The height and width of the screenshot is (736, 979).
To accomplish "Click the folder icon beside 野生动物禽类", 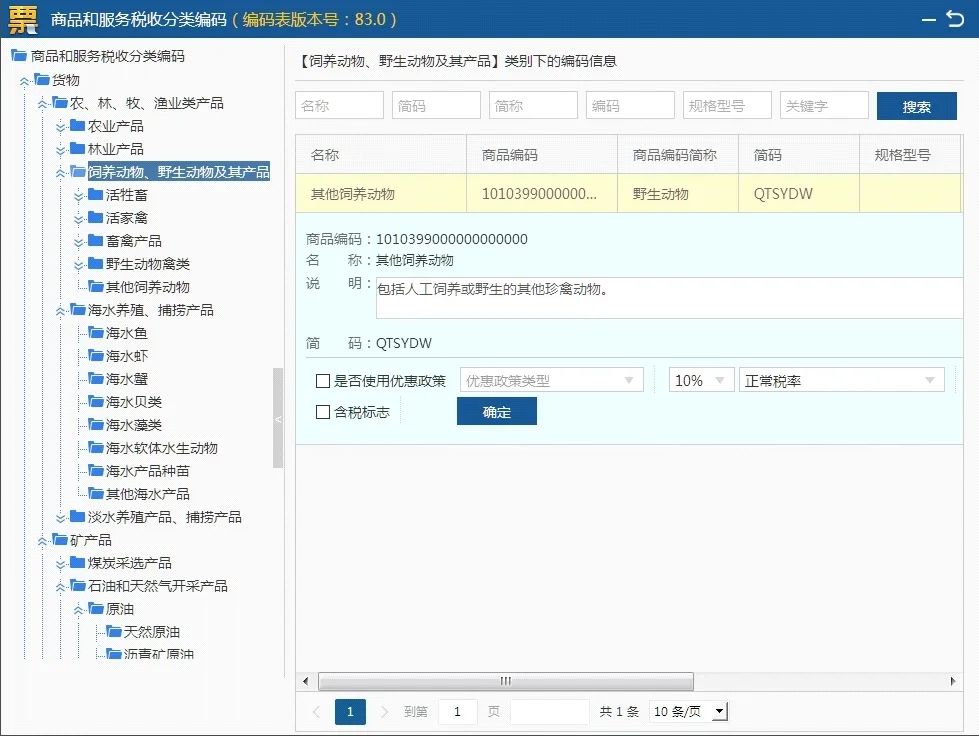I will (96, 263).
